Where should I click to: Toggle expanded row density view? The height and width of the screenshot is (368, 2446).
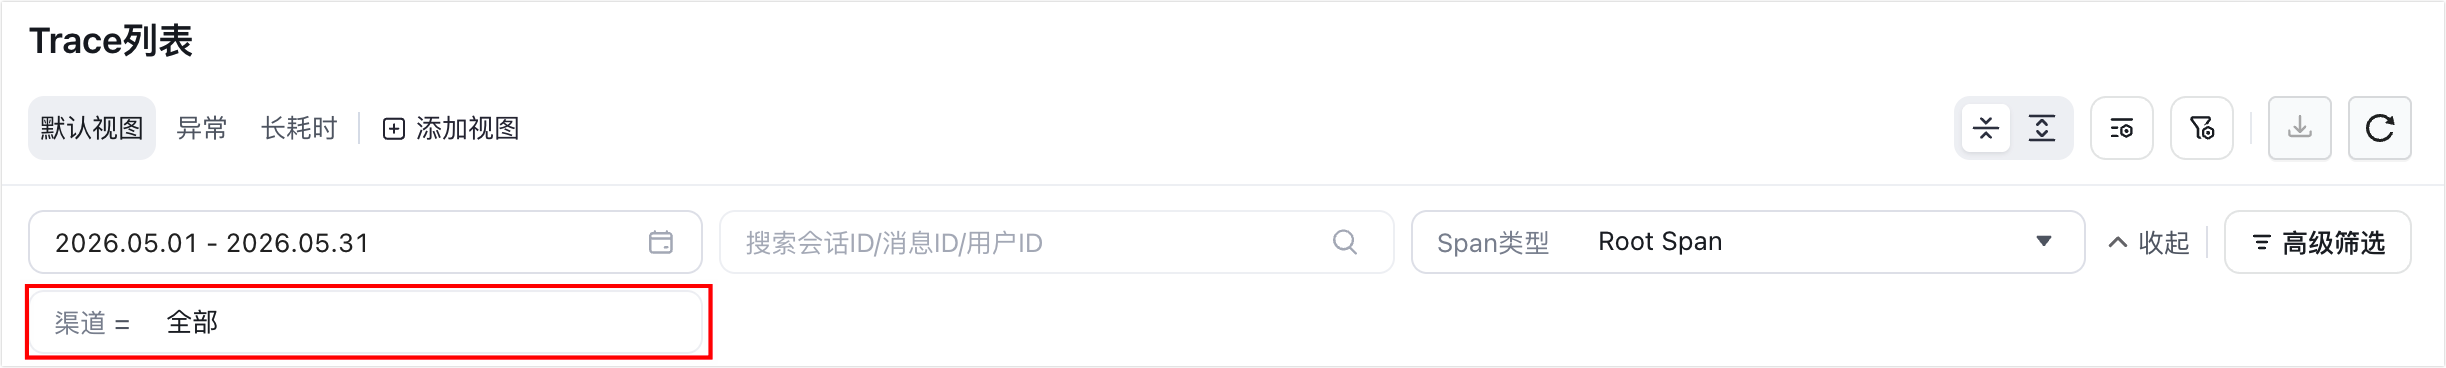(2042, 128)
